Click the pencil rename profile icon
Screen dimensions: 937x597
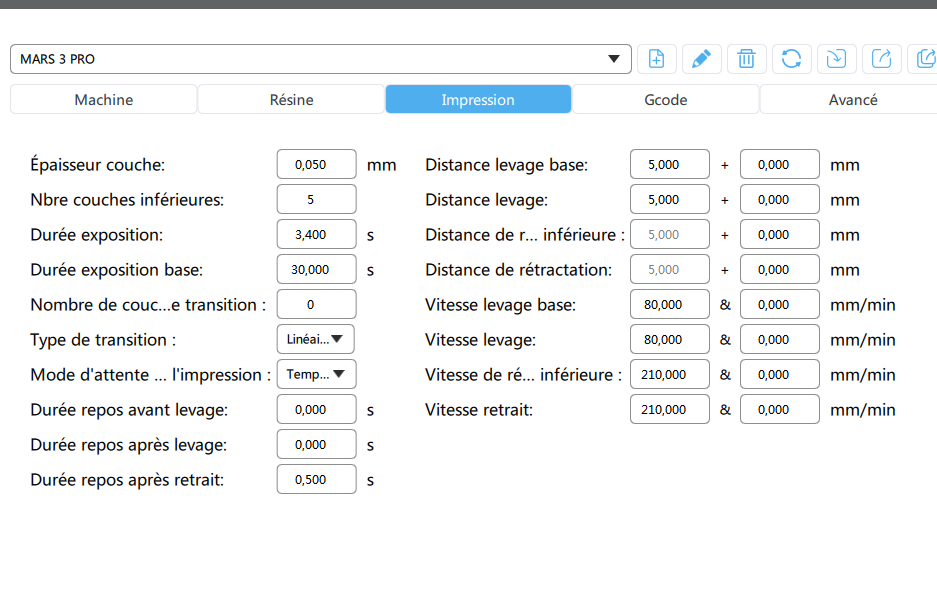pyautogui.click(x=702, y=59)
